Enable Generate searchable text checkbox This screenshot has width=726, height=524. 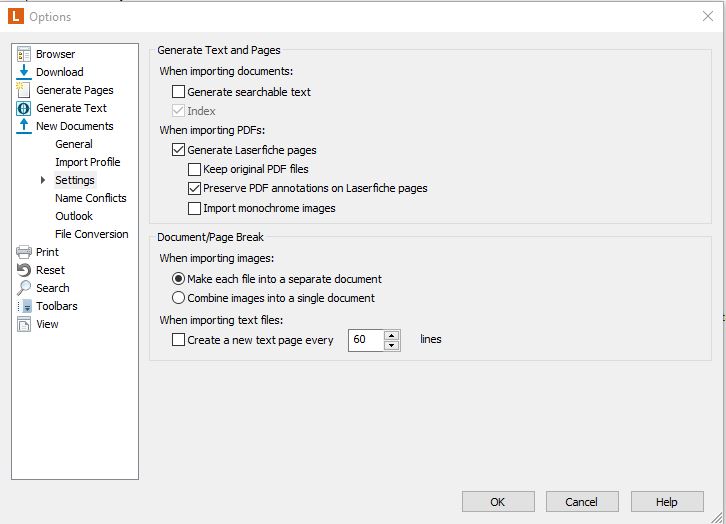coord(179,92)
